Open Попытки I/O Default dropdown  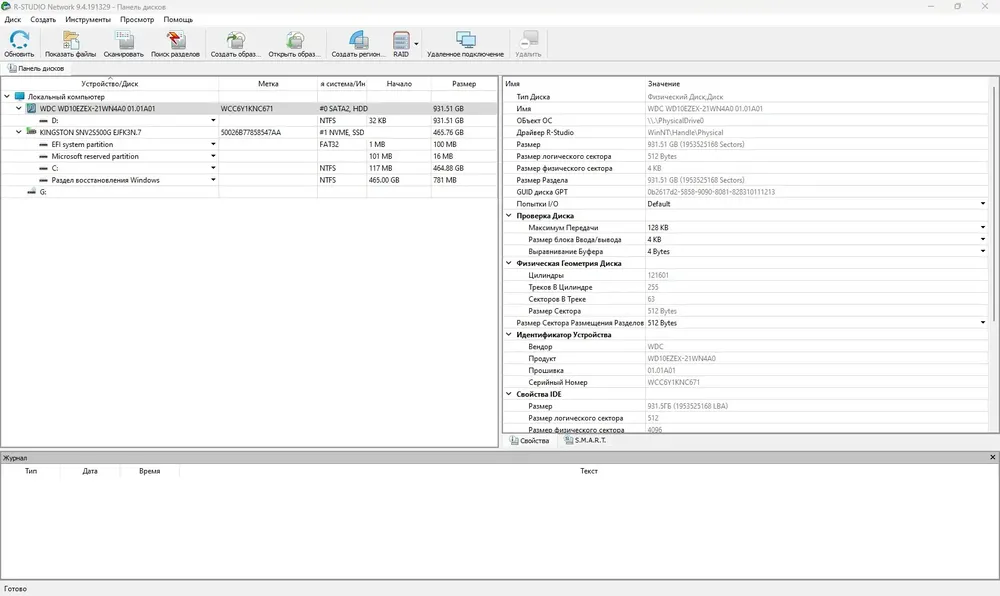click(982, 204)
